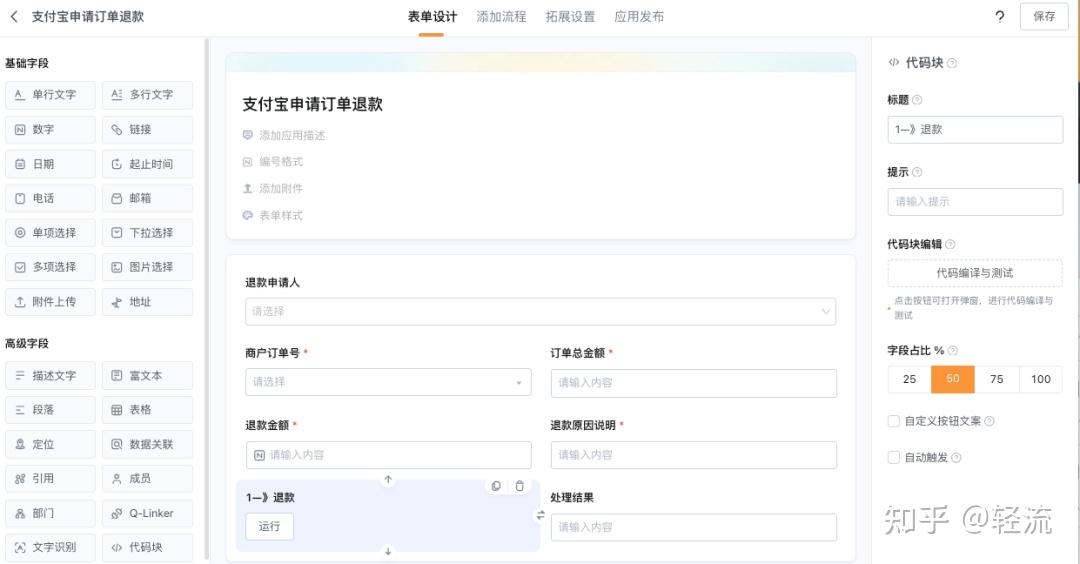
Task: Add the 富文本 field
Action: pyautogui.click(x=147, y=375)
